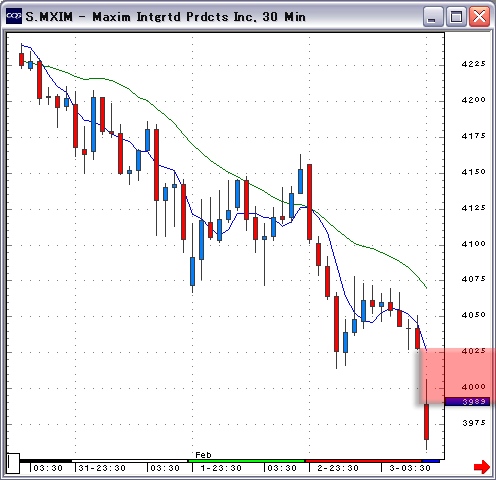496x480 pixels.
Task: Click the green session bar on time axis
Action: click(247, 461)
